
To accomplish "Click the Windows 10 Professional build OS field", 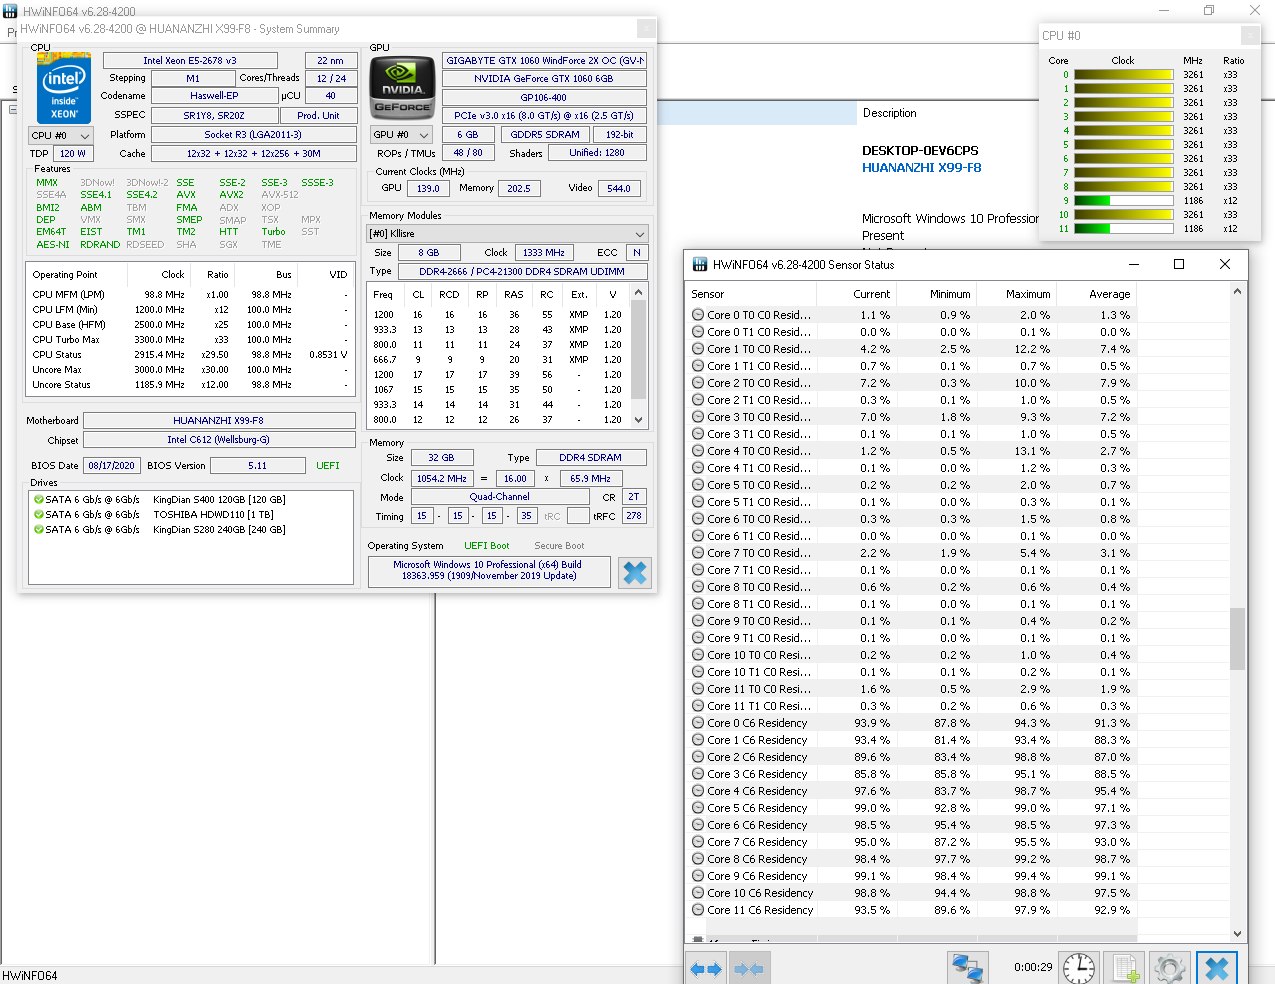I will click(487, 570).
